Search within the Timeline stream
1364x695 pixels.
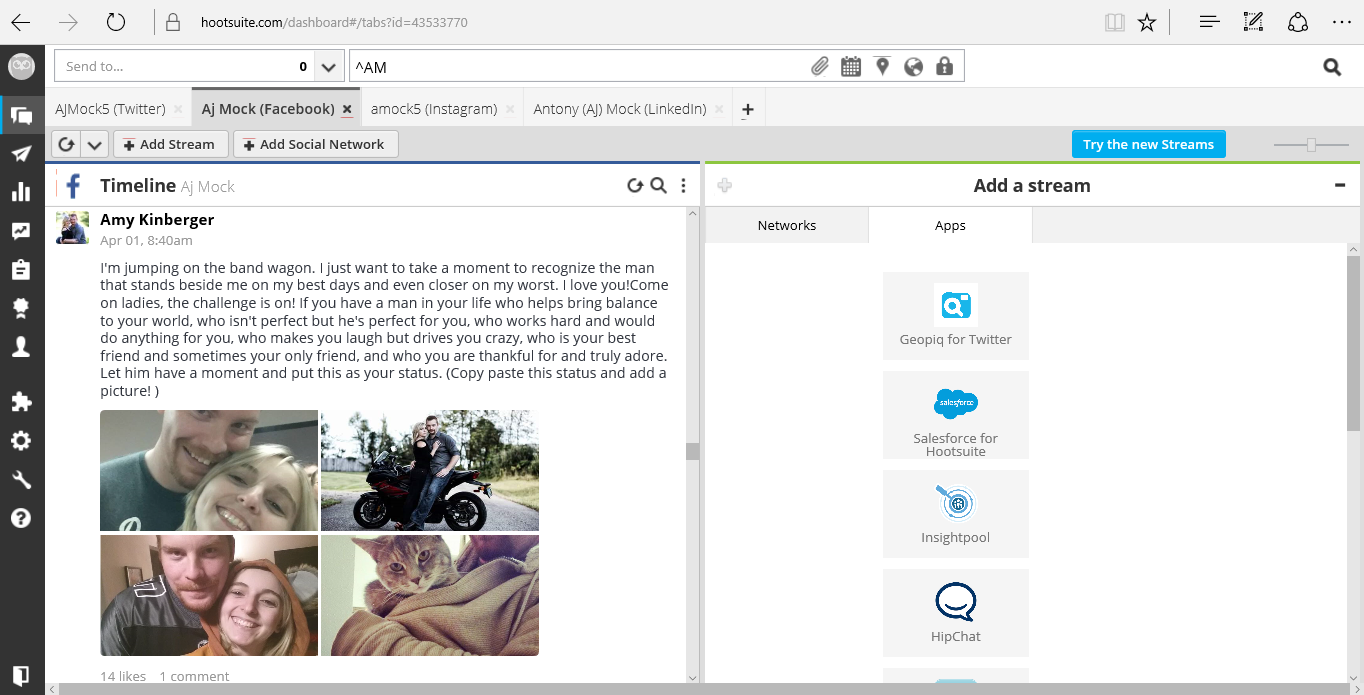[x=658, y=185]
